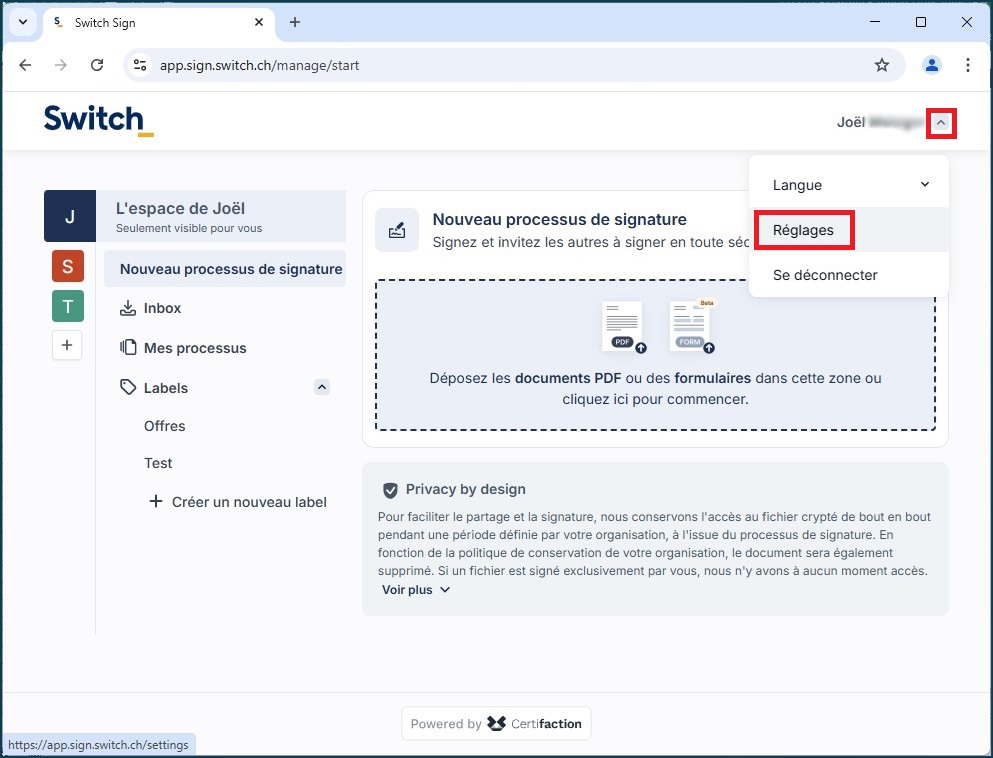
Task: Open the green T workspace avatar
Action: (67, 306)
